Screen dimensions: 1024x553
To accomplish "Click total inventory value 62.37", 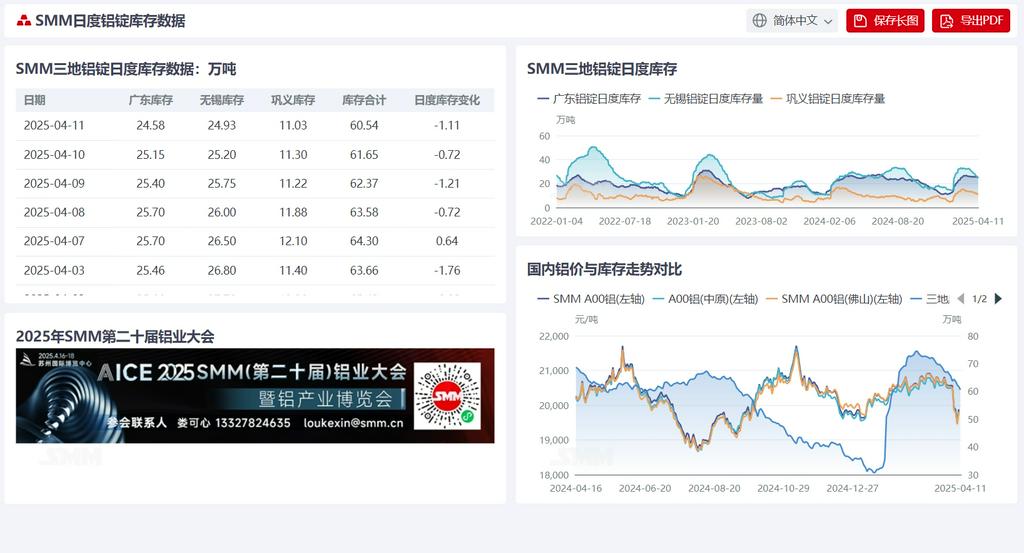I will (364, 183).
